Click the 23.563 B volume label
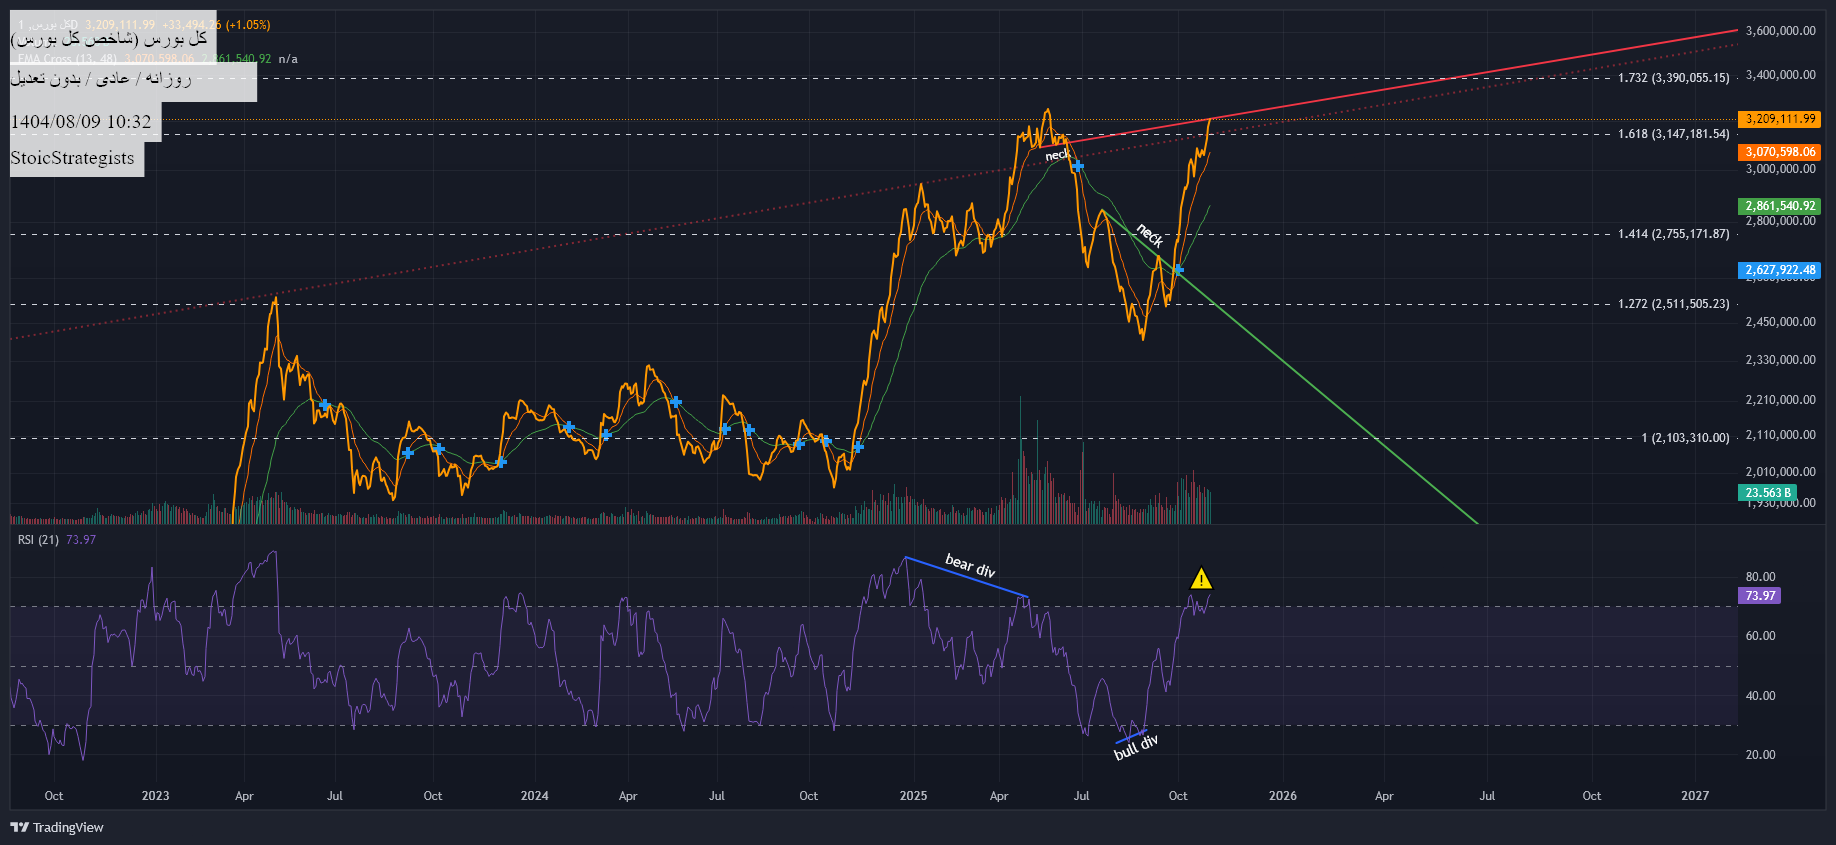 (1767, 493)
